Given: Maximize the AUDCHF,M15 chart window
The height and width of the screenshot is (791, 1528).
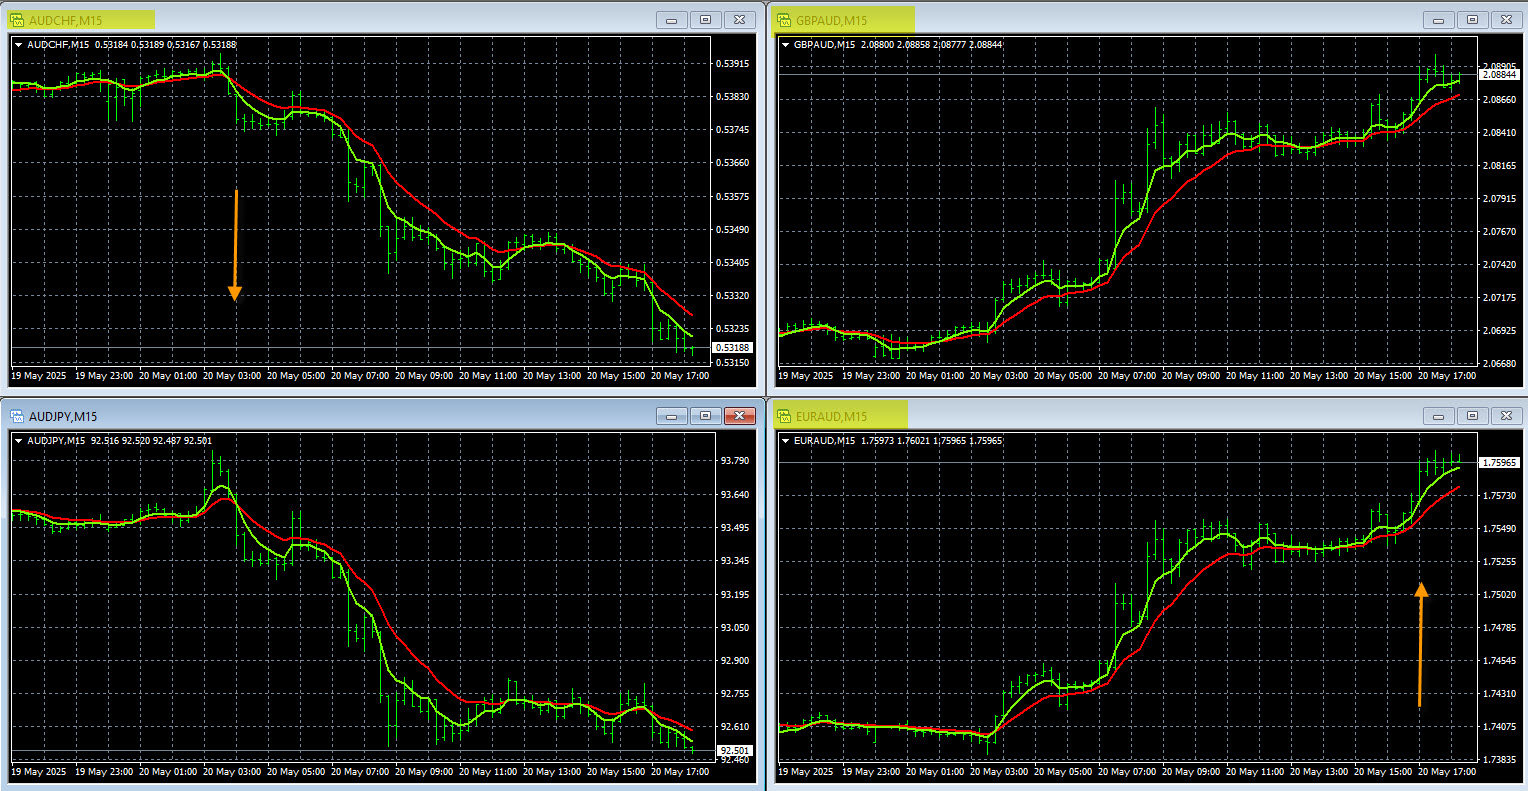Looking at the screenshot, I should [x=705, y=20].
